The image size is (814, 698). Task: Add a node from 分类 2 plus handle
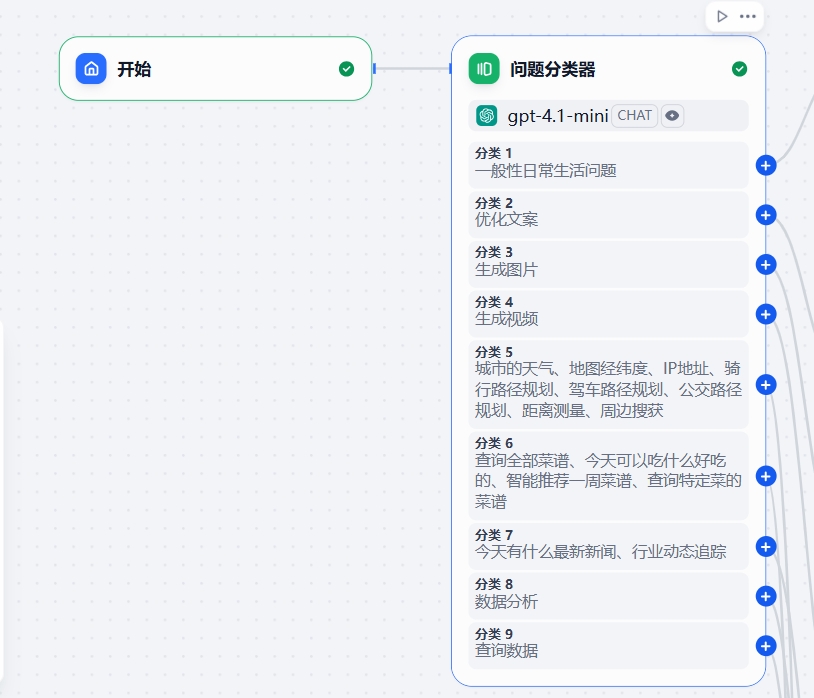point(766,215)
